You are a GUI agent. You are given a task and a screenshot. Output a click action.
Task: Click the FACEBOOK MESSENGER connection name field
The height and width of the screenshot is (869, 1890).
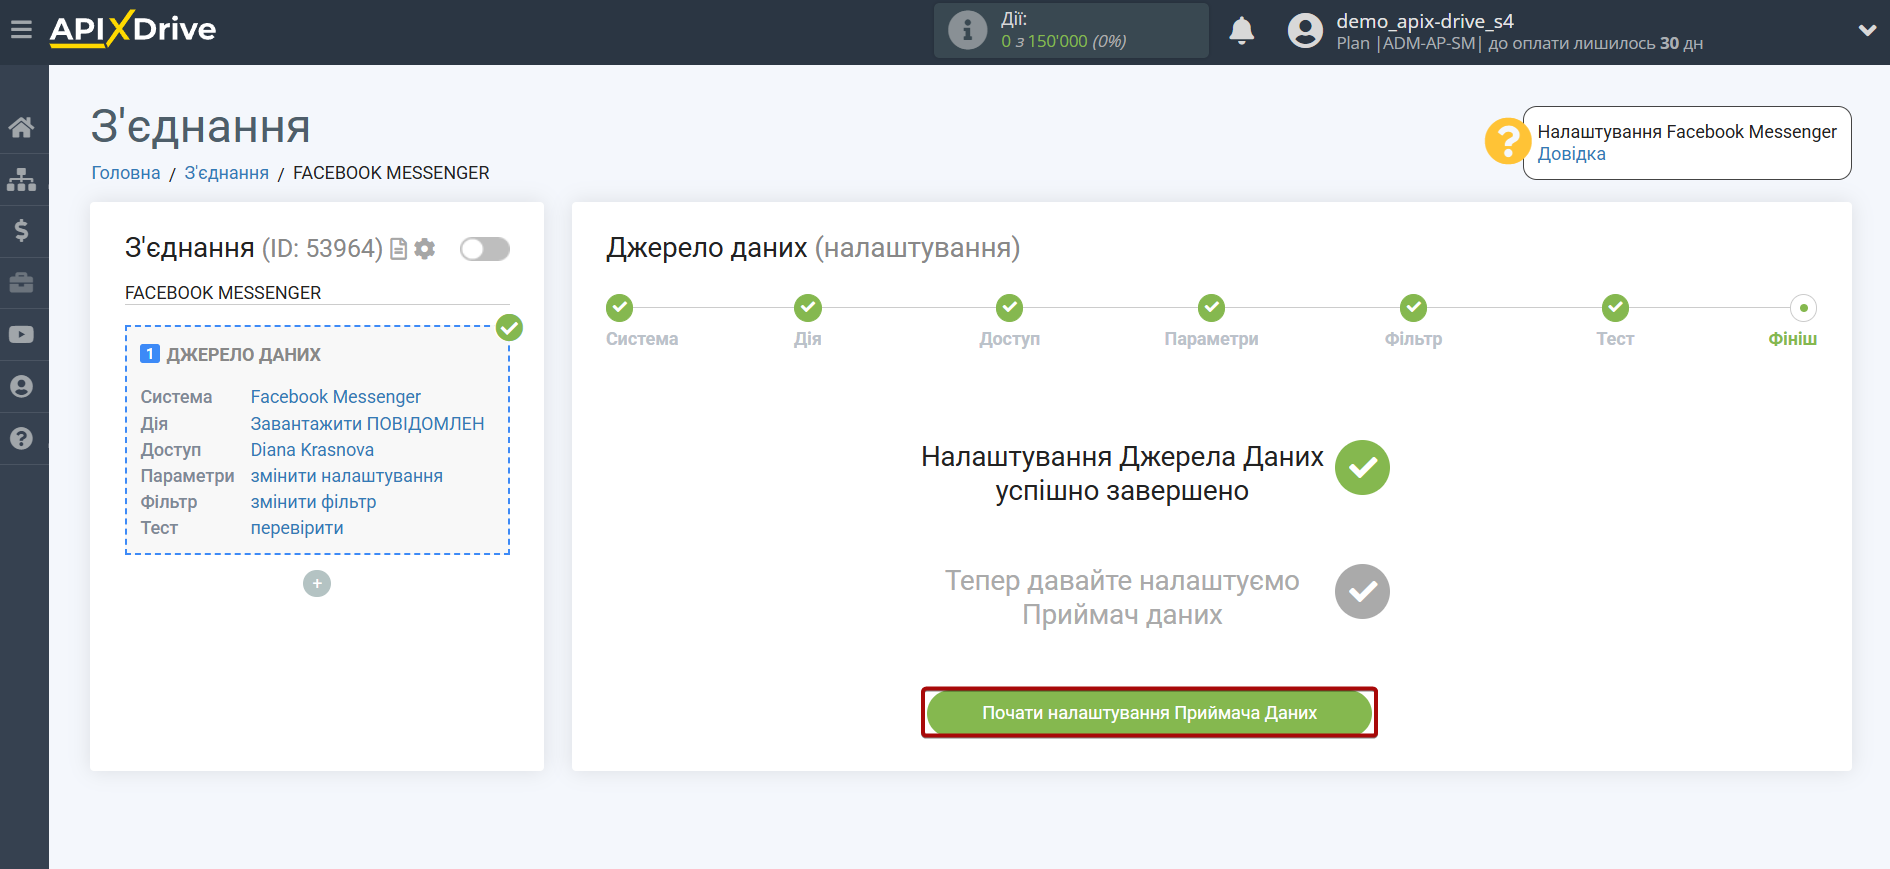click(317, 293)
